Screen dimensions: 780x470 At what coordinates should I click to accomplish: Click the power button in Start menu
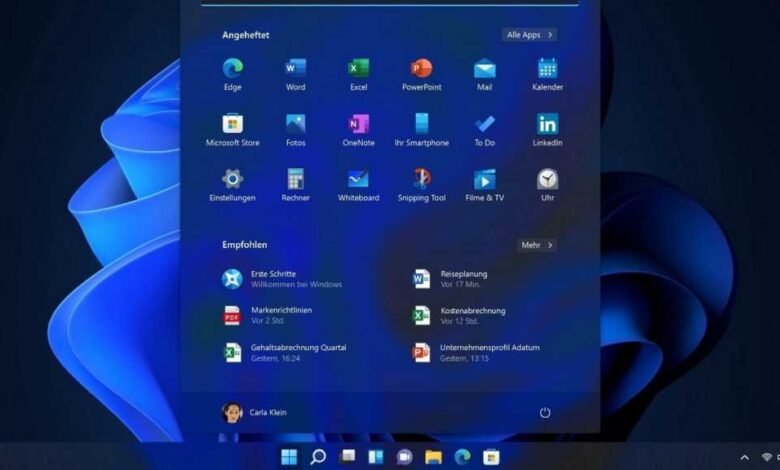(545, 412)
